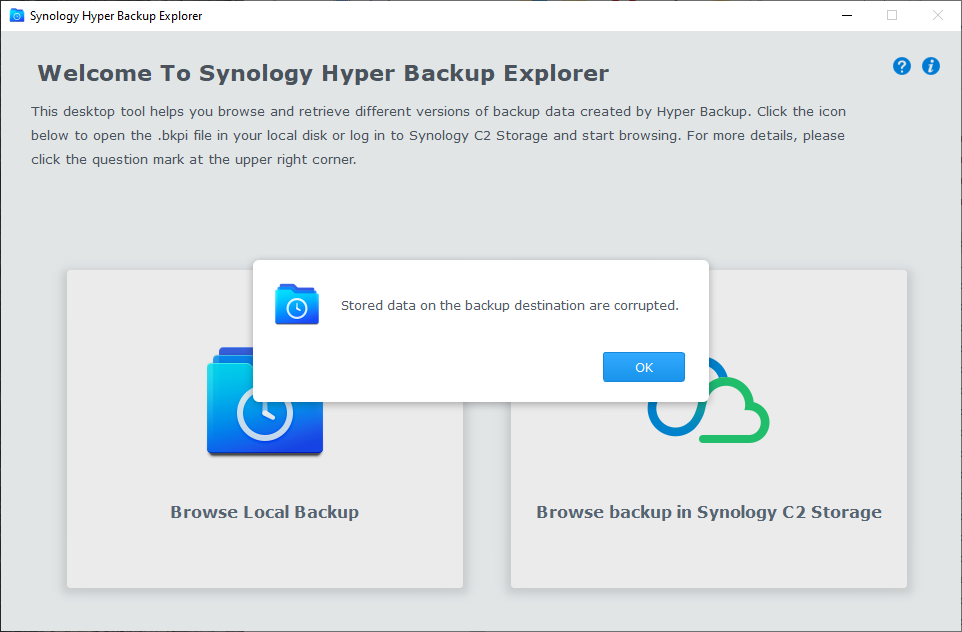The width and height of the screenshot is (962, 632).
Task: Open help via the question mark icon
Action: point(902,67)
